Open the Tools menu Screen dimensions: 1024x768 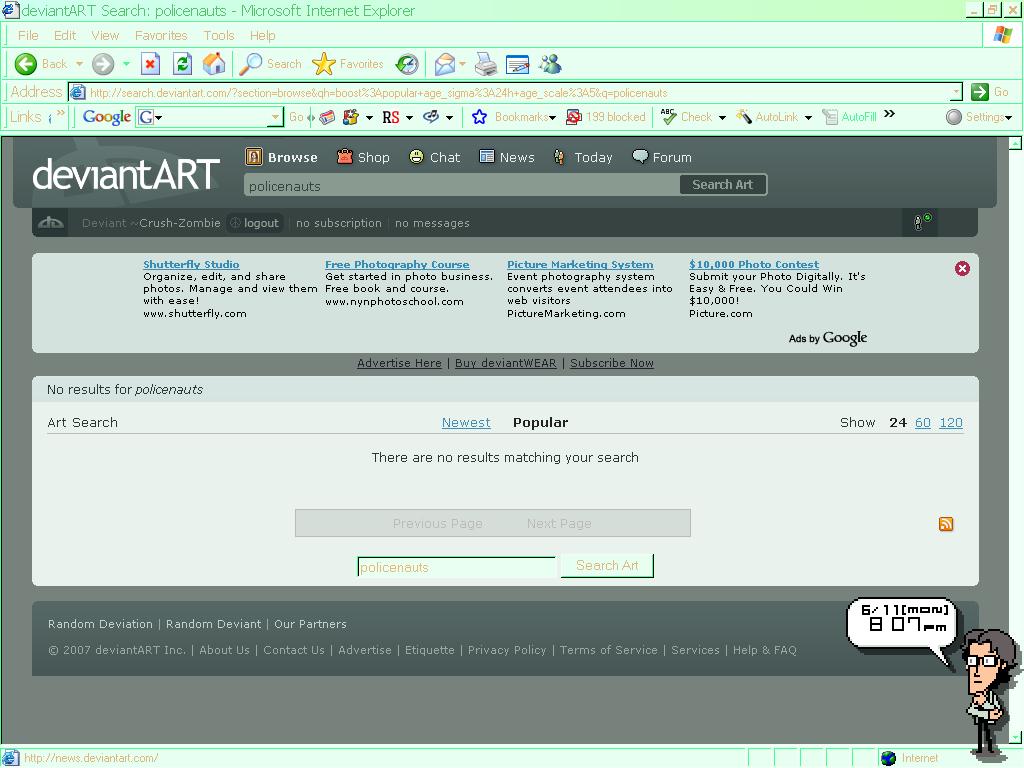[x=218, y=35]
